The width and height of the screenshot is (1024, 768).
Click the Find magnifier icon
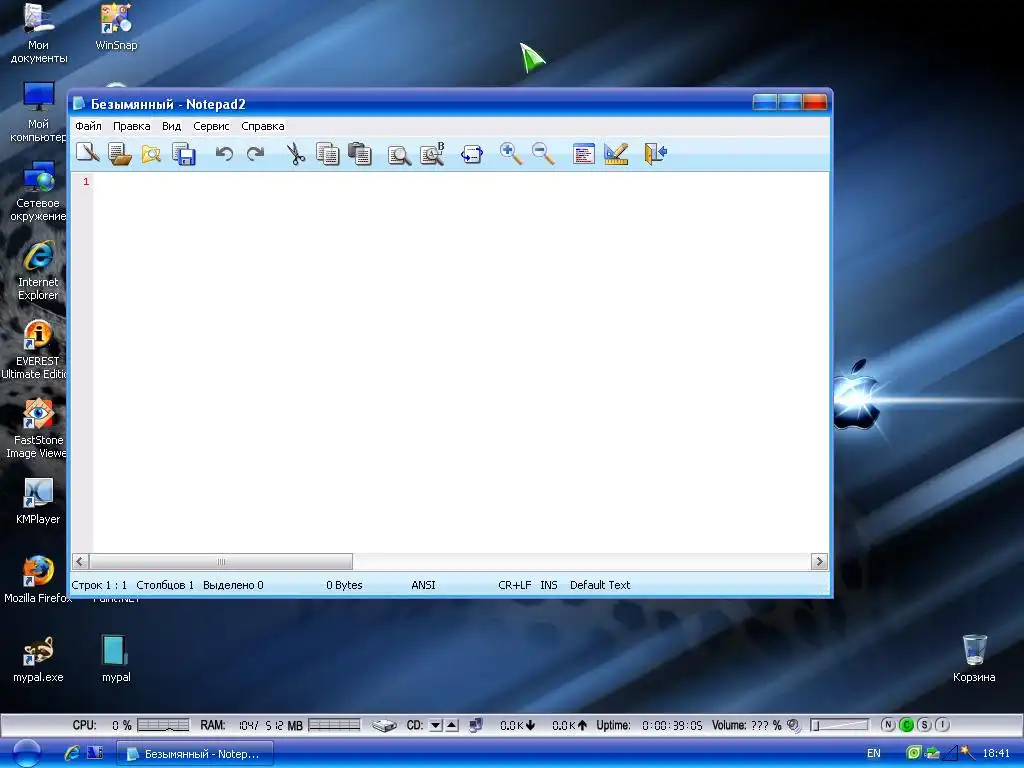pos(399,154)
